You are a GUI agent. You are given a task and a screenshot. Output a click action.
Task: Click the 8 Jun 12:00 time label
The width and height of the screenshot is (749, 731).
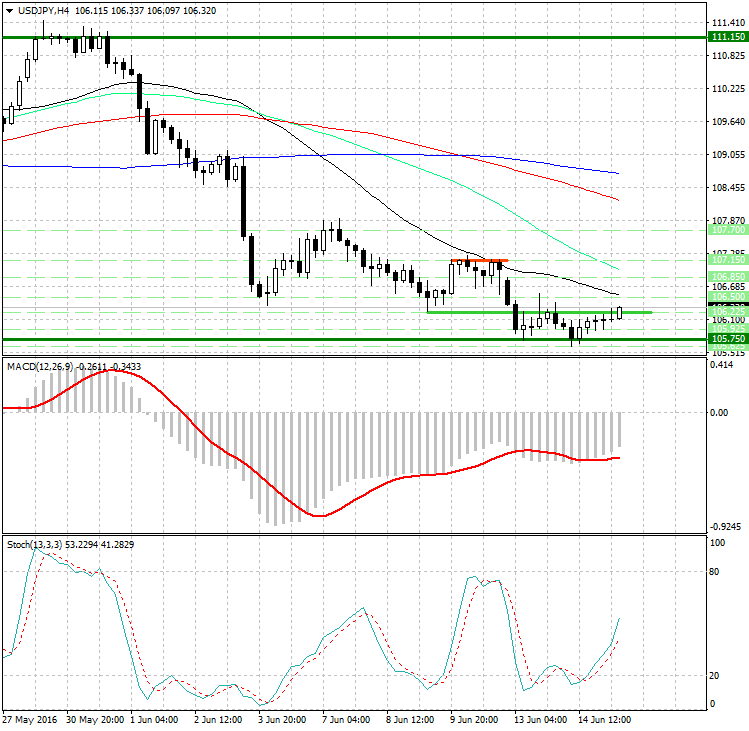tap(410, 720)
